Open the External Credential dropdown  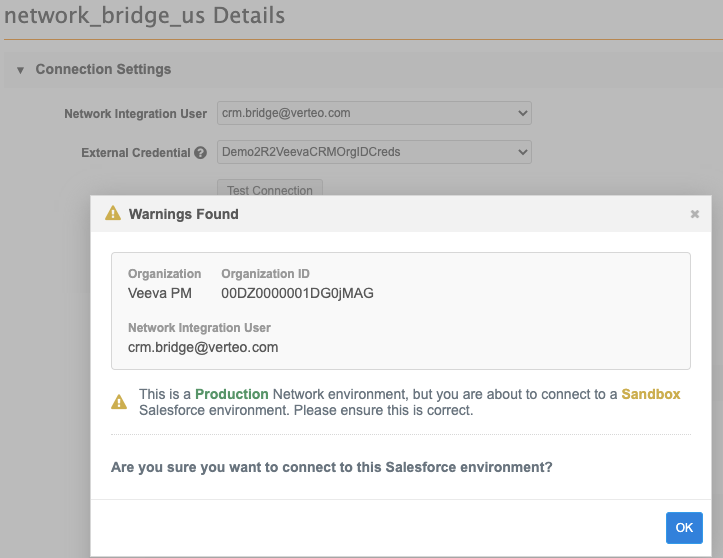pyautogui.click(x=374, y=152)
